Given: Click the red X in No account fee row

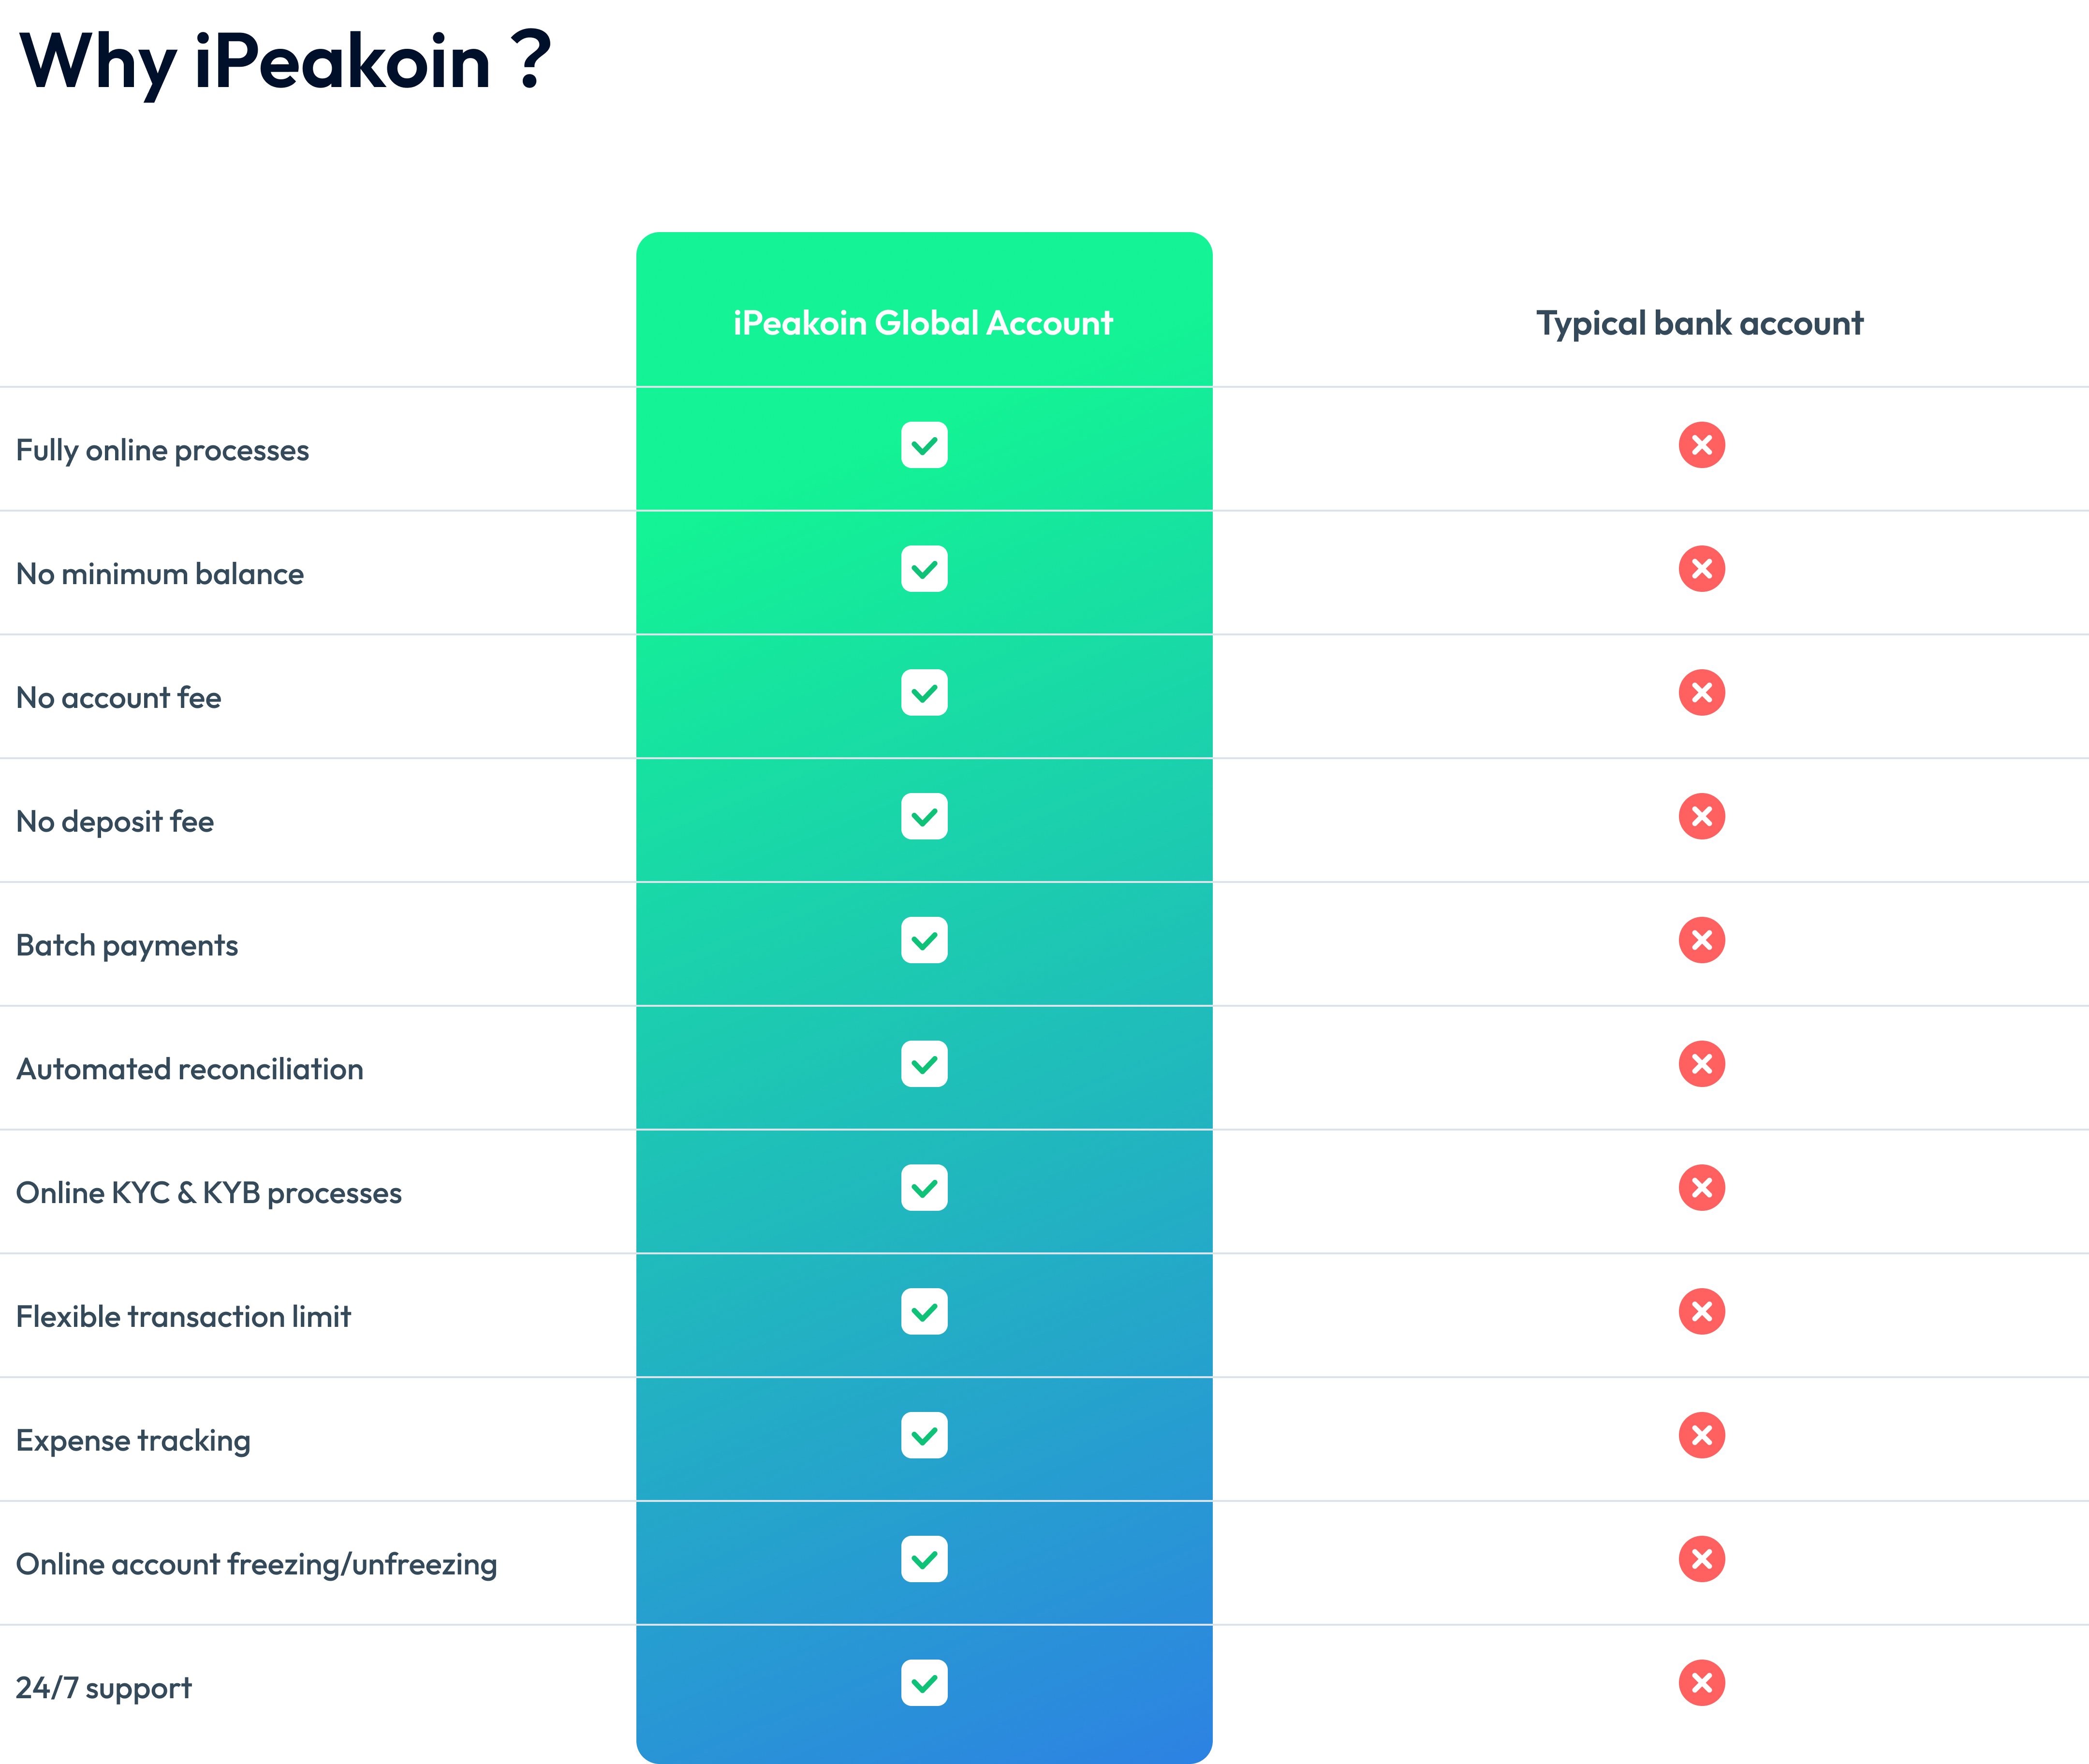Looking at the screenshot, I should (x=1701, y=693).
